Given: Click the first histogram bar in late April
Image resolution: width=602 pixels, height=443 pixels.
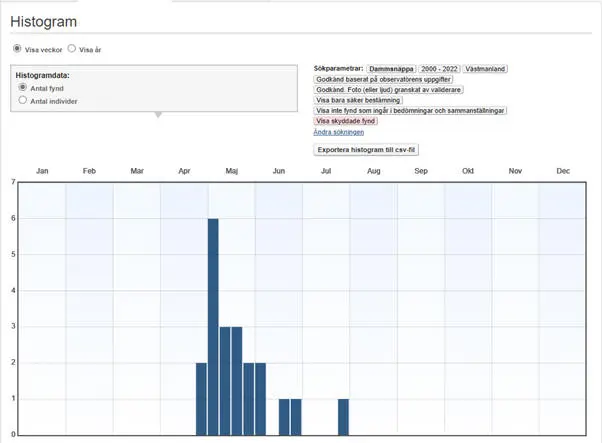Looking at the screenshot, I should (201, 398).
